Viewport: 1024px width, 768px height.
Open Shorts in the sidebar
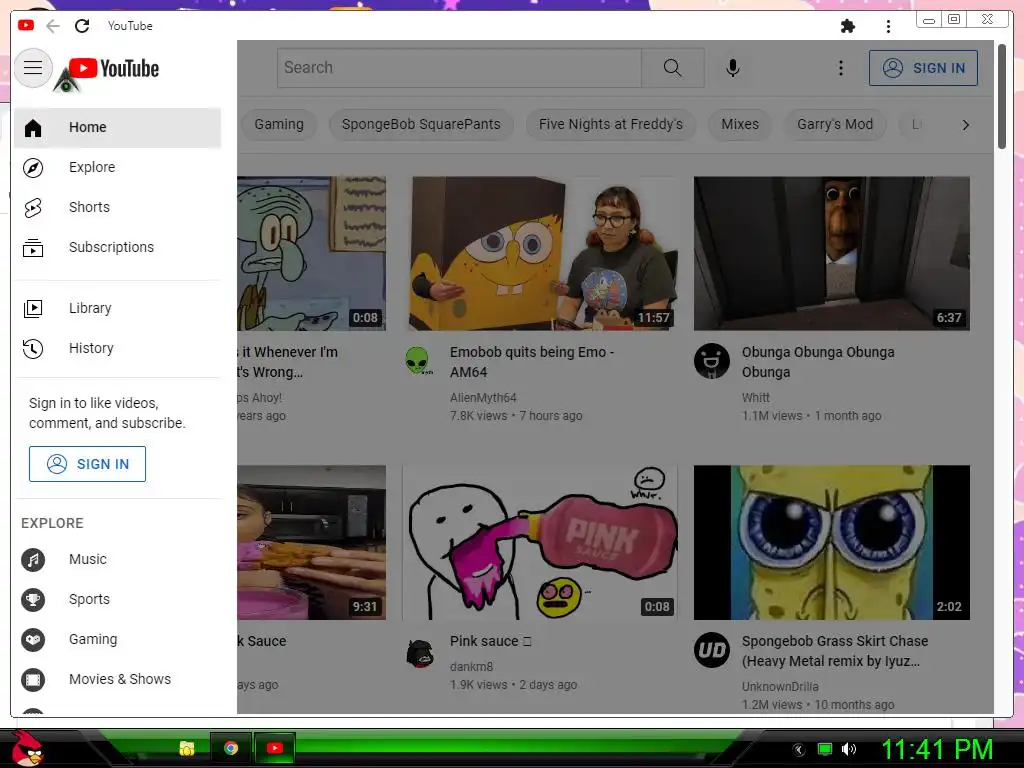click(x=118, y=208)
